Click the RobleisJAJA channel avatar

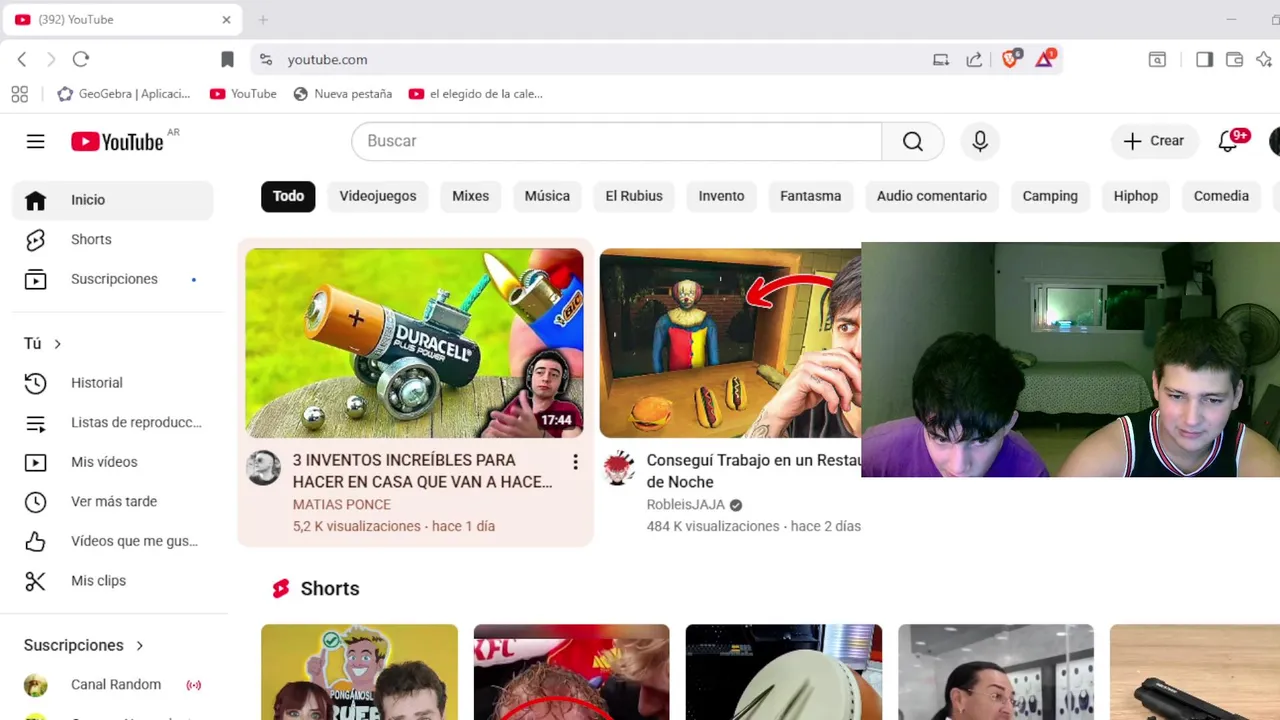[618, 468]
